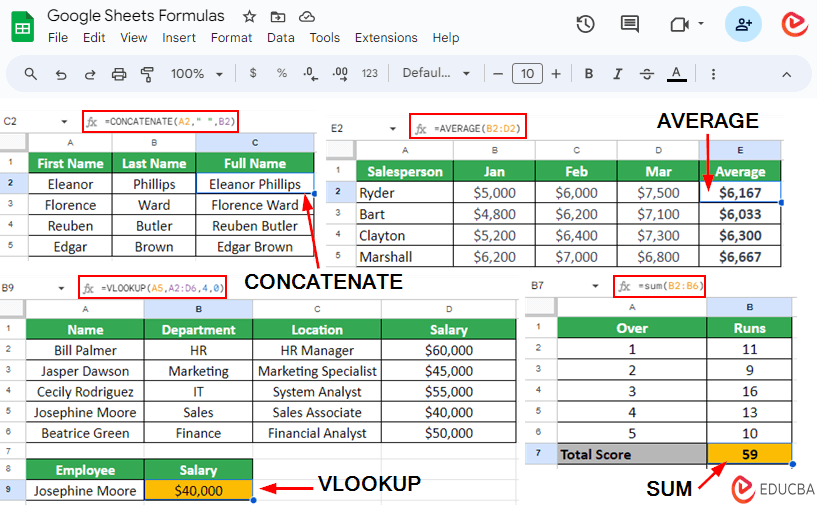Select the Total Score cell
The image size is (817, 506).
click(632, 454)
